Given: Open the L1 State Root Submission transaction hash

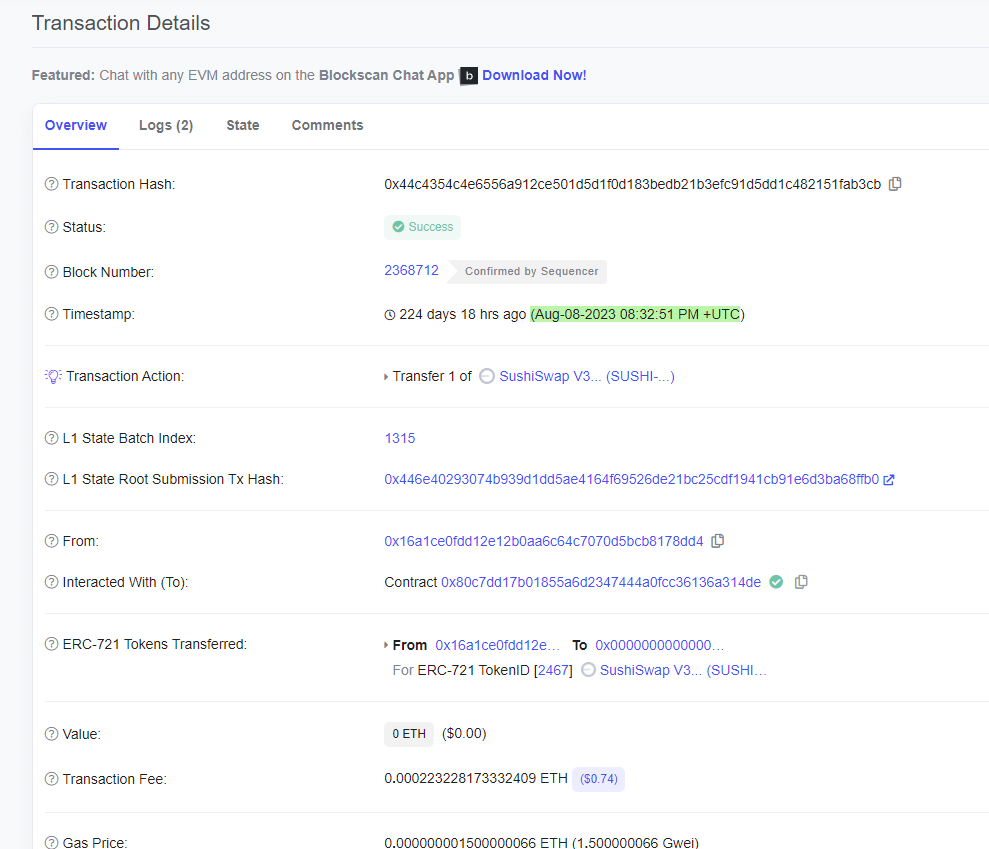Looking at the screenshot, I should coord(631,479).
